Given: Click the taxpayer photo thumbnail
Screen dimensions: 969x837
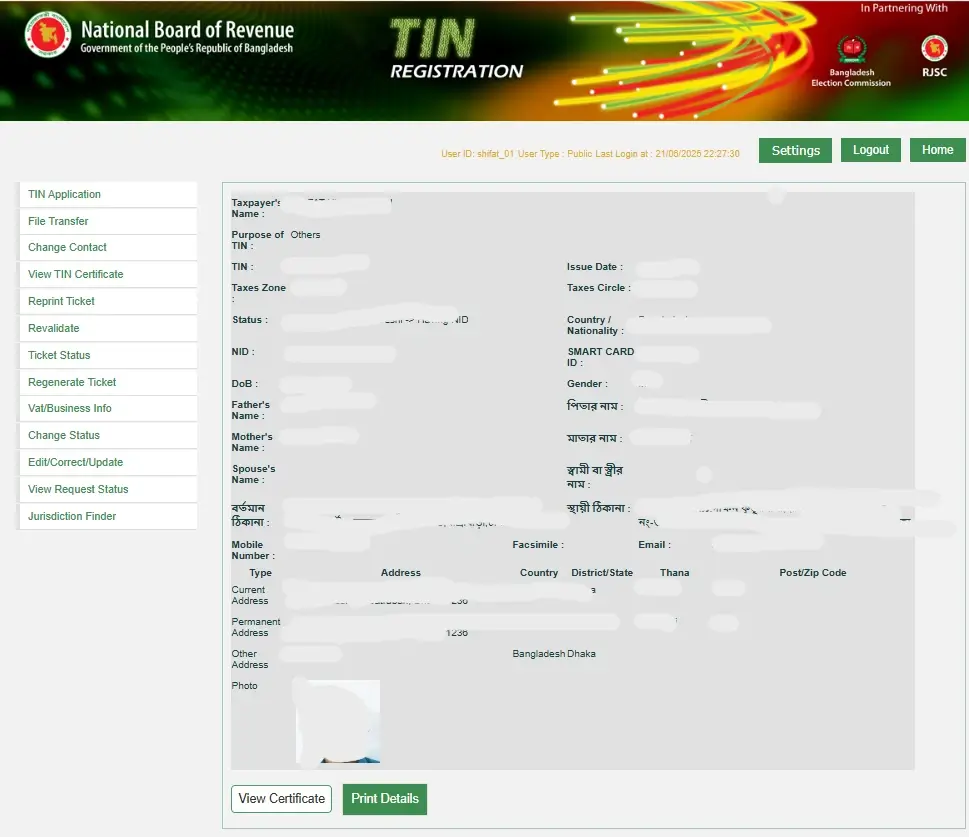Looking at the screenshot, I should point(338,721).
